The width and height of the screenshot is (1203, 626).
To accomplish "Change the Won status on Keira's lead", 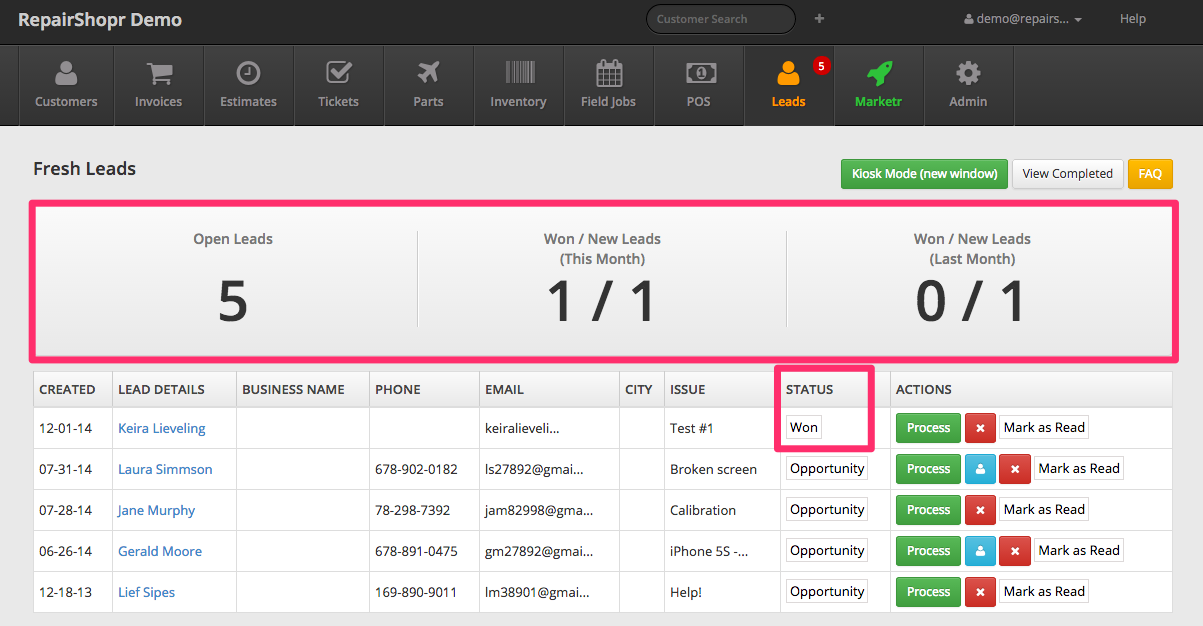I will (804, 428).
